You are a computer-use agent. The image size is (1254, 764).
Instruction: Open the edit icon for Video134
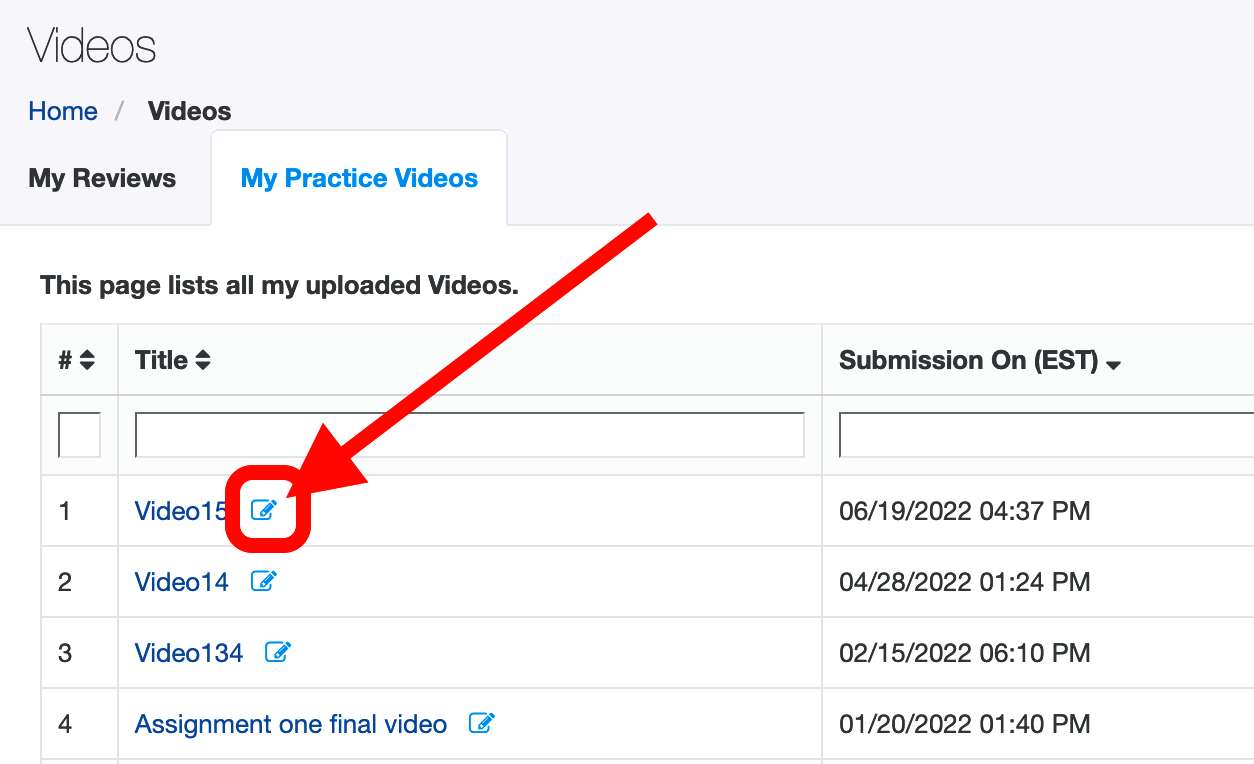coord(277,652)
